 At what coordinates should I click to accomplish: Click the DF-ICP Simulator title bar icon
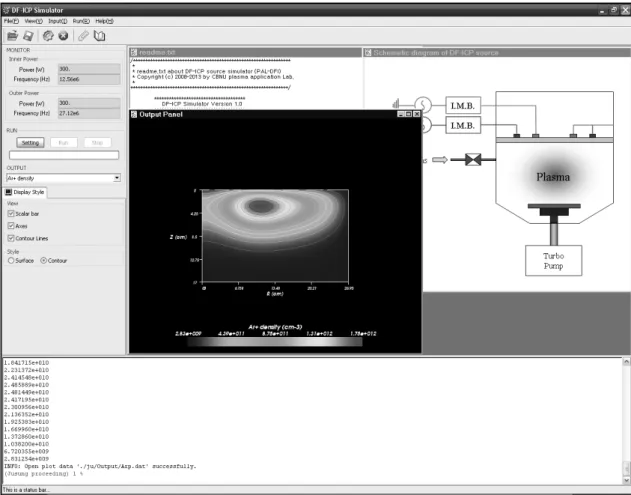point(6,10)
